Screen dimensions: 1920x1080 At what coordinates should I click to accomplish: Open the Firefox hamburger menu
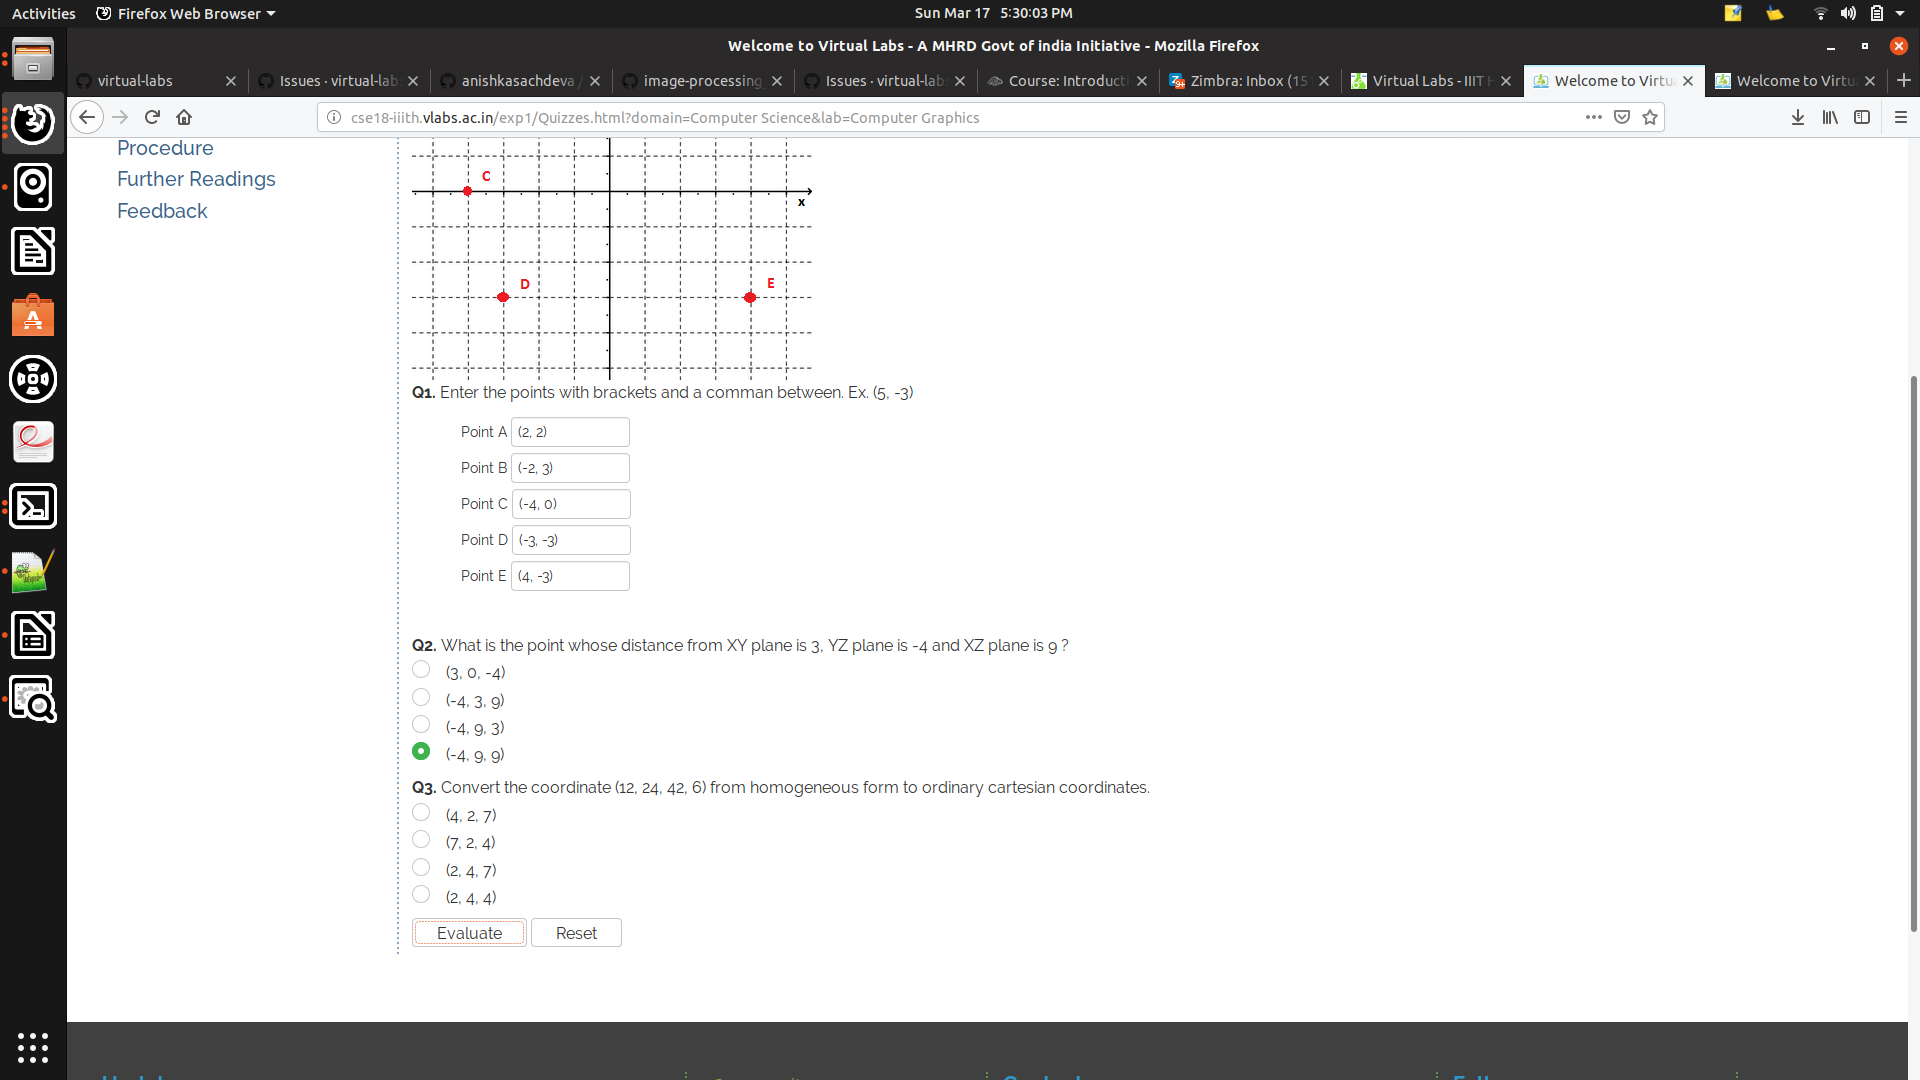click(x=1899, y=117)
